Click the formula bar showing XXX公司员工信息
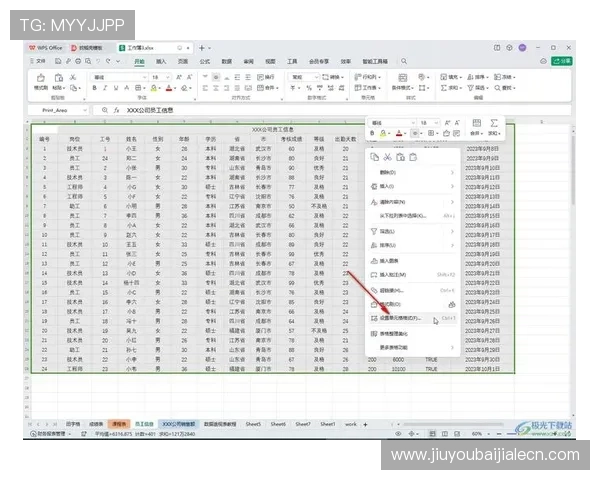The width and height of the screenshot is (600, 480). coord(250,110)
